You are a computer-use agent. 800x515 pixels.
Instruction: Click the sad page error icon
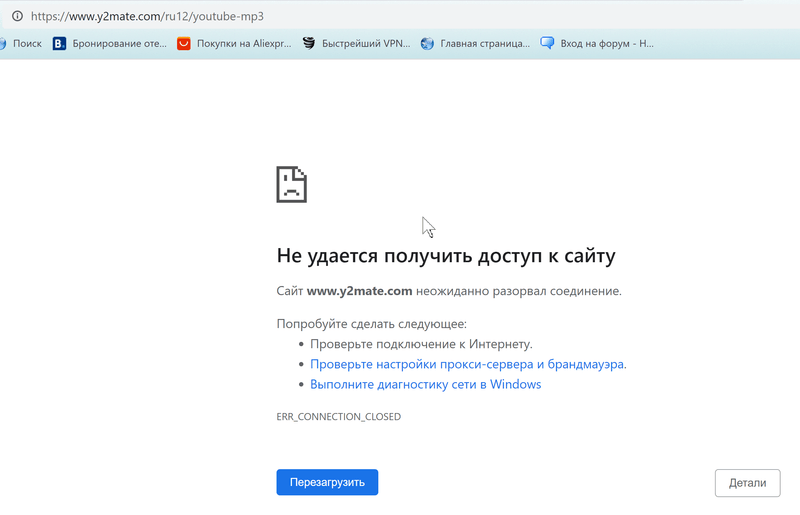click(292, 184)
